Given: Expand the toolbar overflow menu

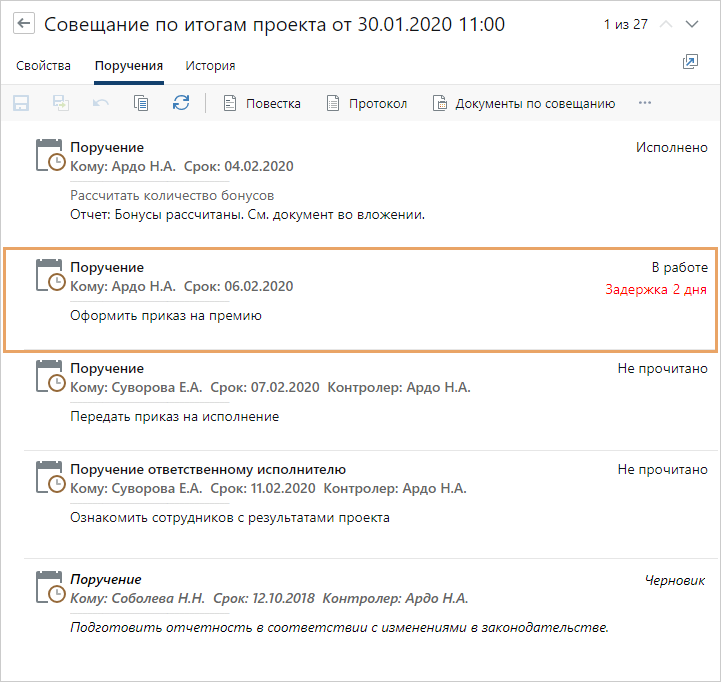Looking at the screenshot, I should pyautogui.click(x=645, y=103).
